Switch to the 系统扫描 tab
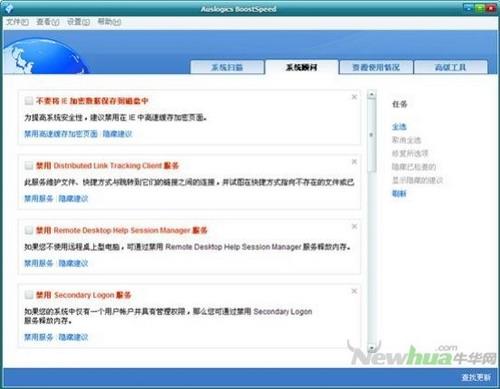The width and height of the screenshot is (500, 389). tap(227, 67)
